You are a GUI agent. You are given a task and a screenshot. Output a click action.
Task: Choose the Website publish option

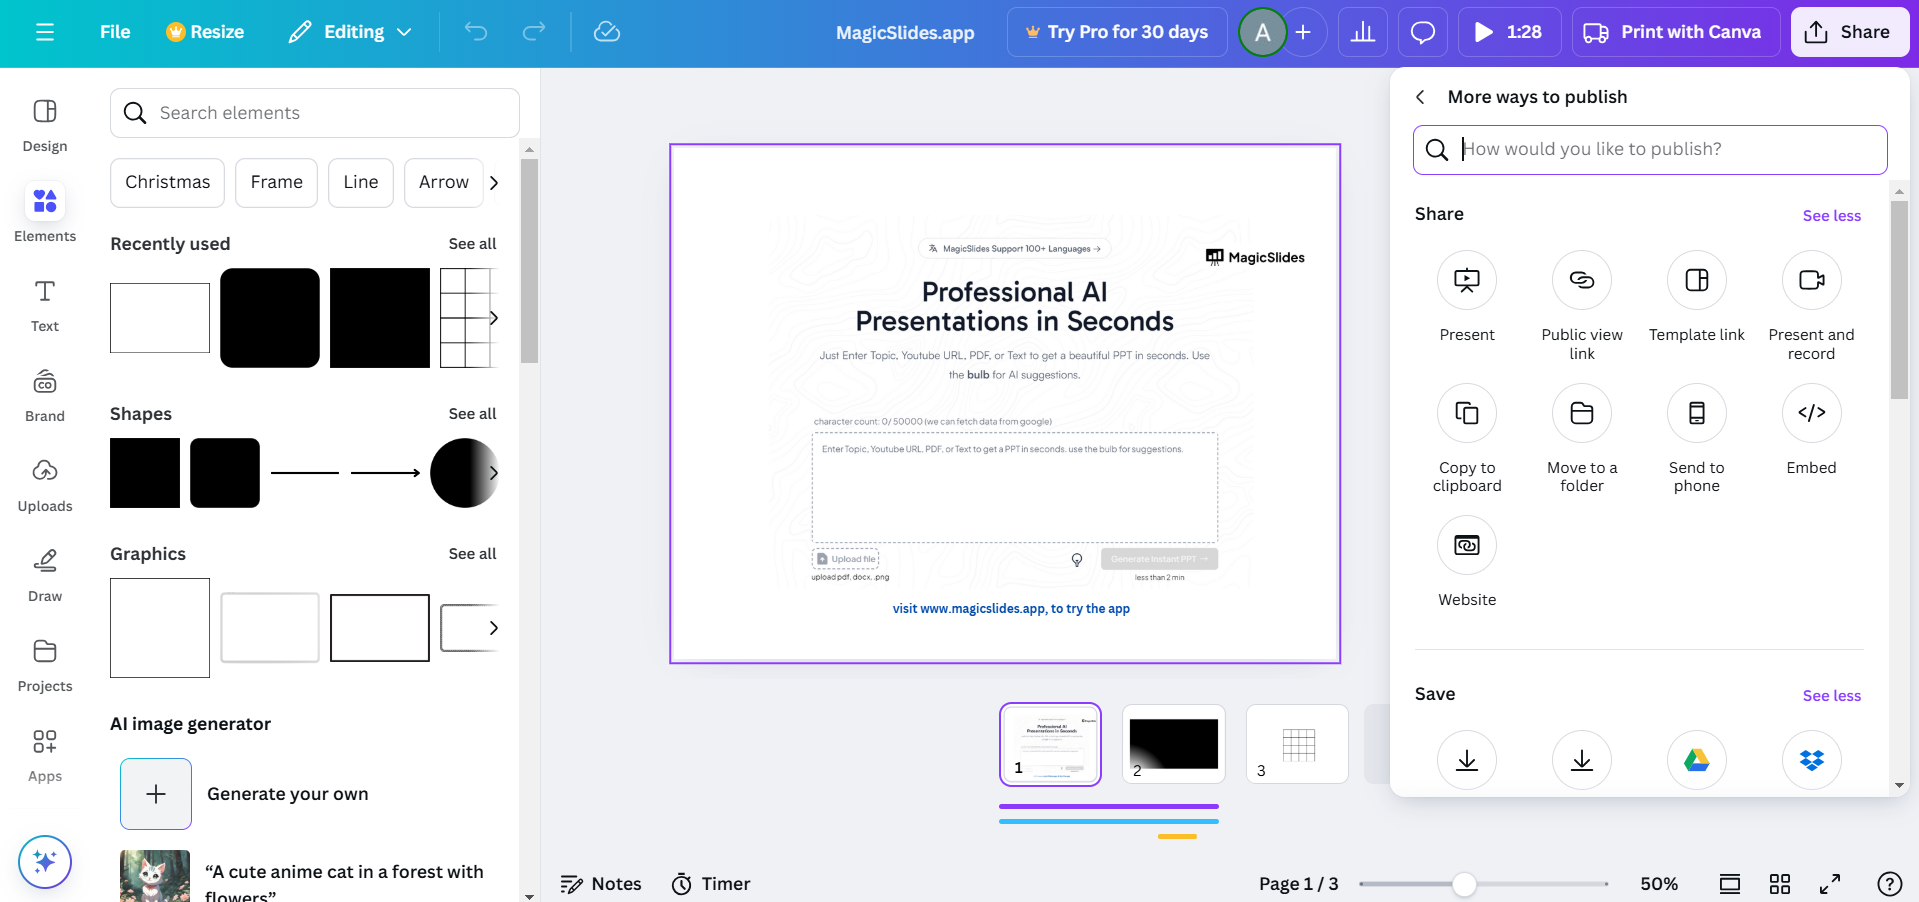pos(1467,562)
